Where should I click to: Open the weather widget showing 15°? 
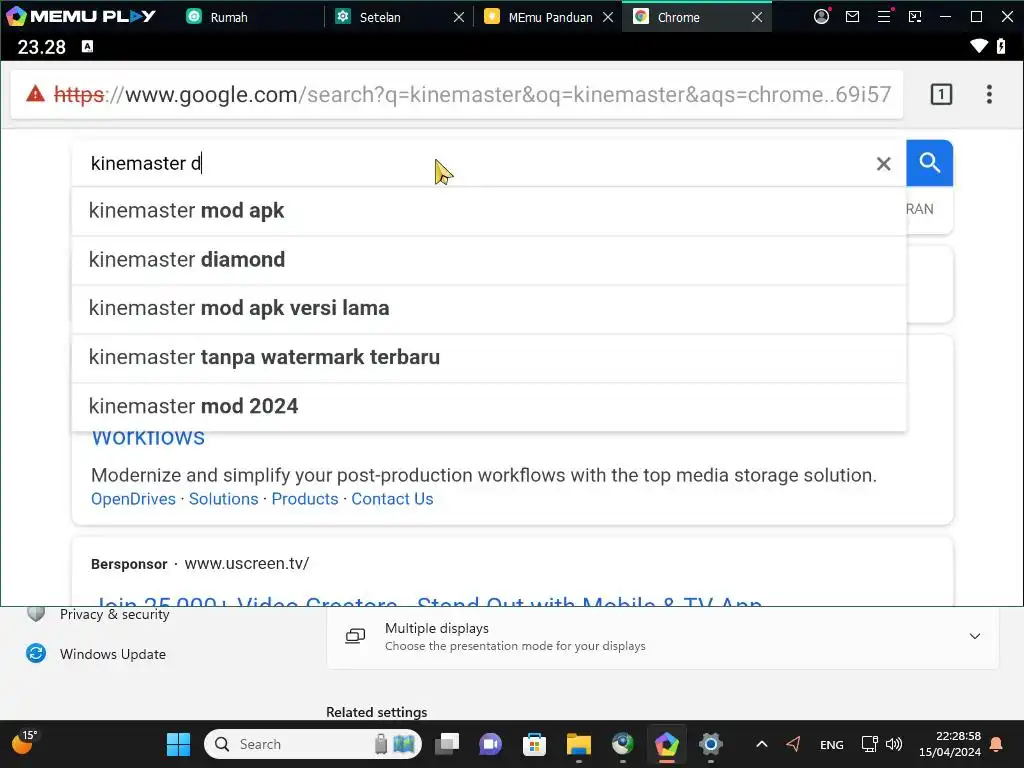tap(24, 743)
